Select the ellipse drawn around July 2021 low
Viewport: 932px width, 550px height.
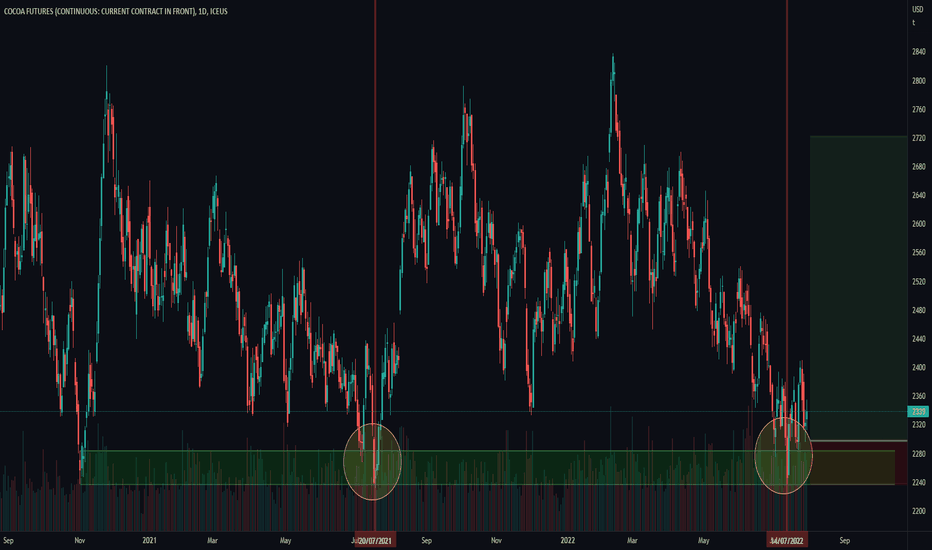click(373, 461)
